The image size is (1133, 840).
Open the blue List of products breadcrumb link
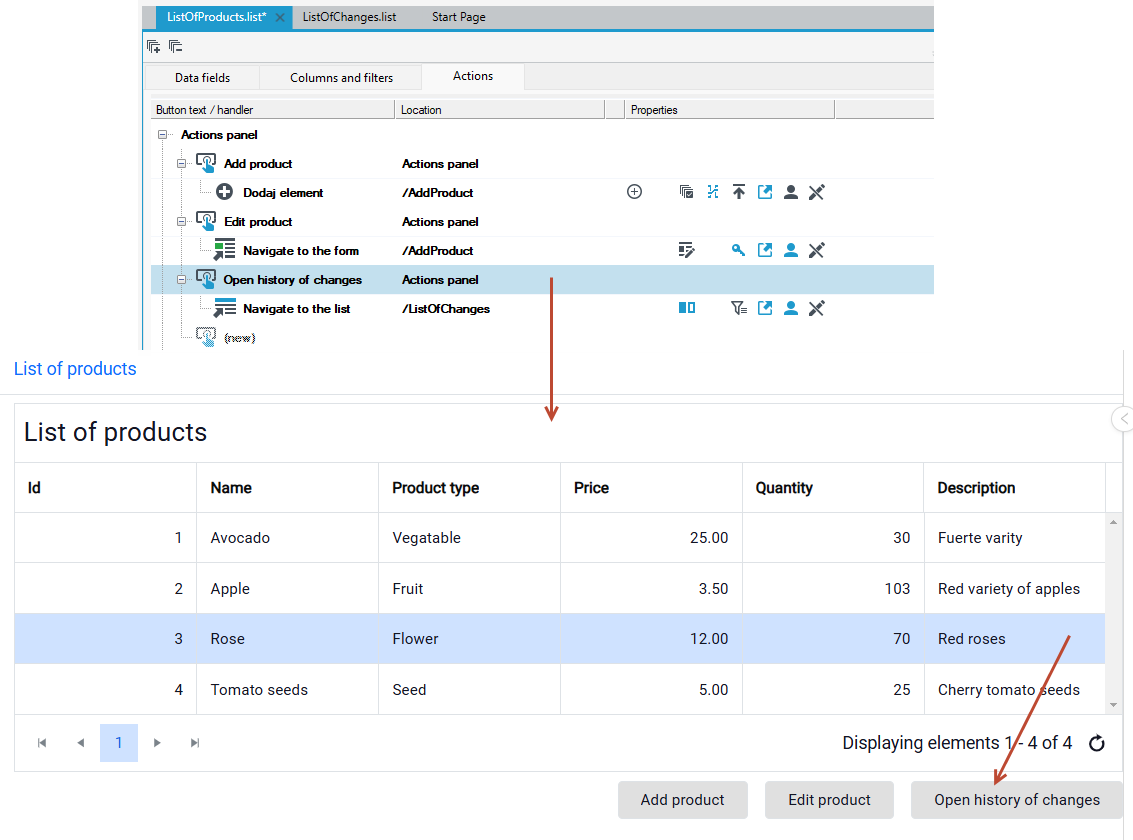(75, 369)
